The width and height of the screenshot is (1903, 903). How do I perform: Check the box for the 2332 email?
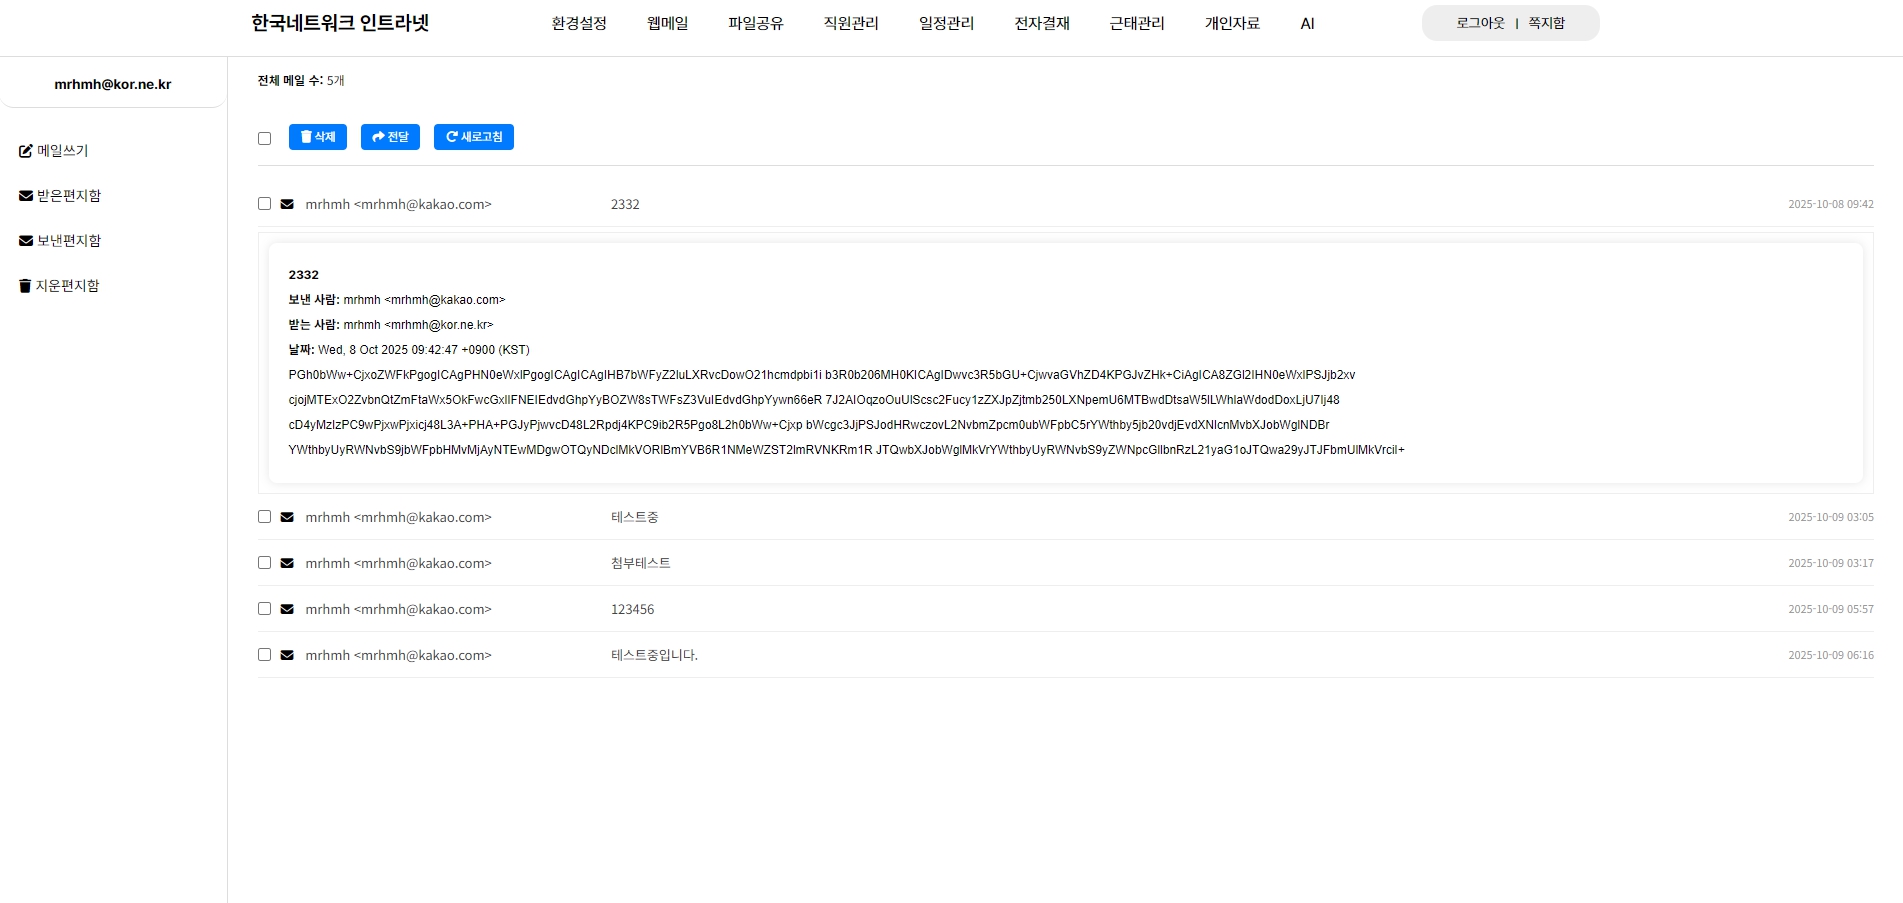coord(264,204)
